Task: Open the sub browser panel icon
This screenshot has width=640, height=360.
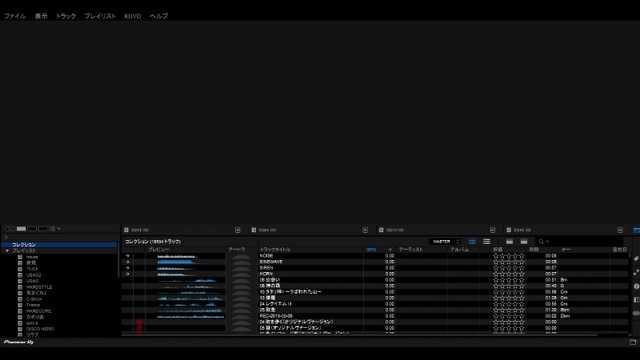Action: (636, 300)
